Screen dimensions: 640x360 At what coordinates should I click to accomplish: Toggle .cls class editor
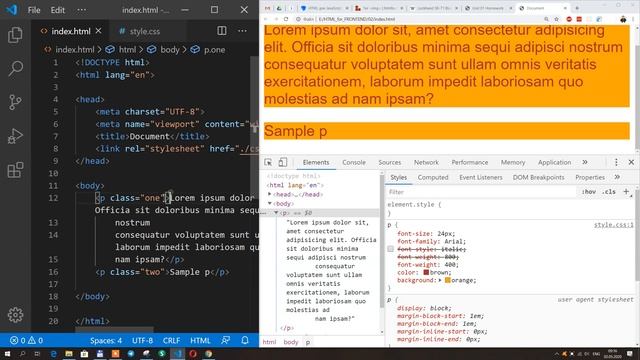point(609,192)
